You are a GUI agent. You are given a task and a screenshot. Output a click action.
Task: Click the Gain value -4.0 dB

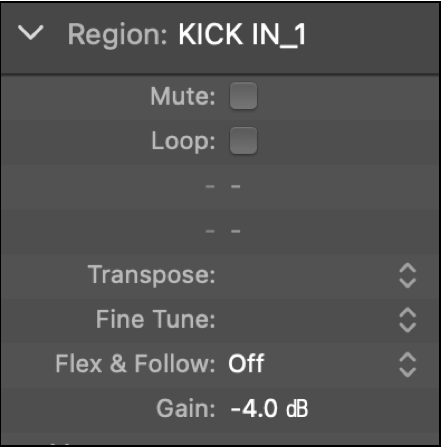point(269,409)
